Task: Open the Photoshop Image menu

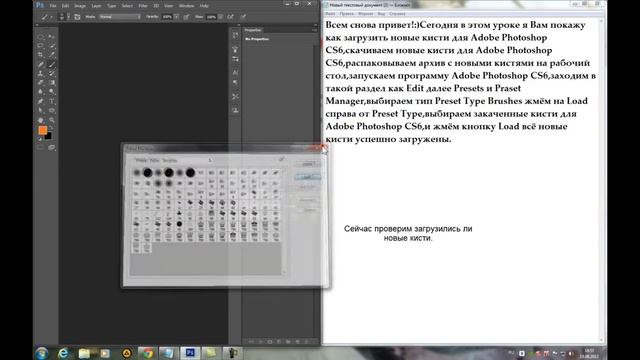Action: (80, 6)
